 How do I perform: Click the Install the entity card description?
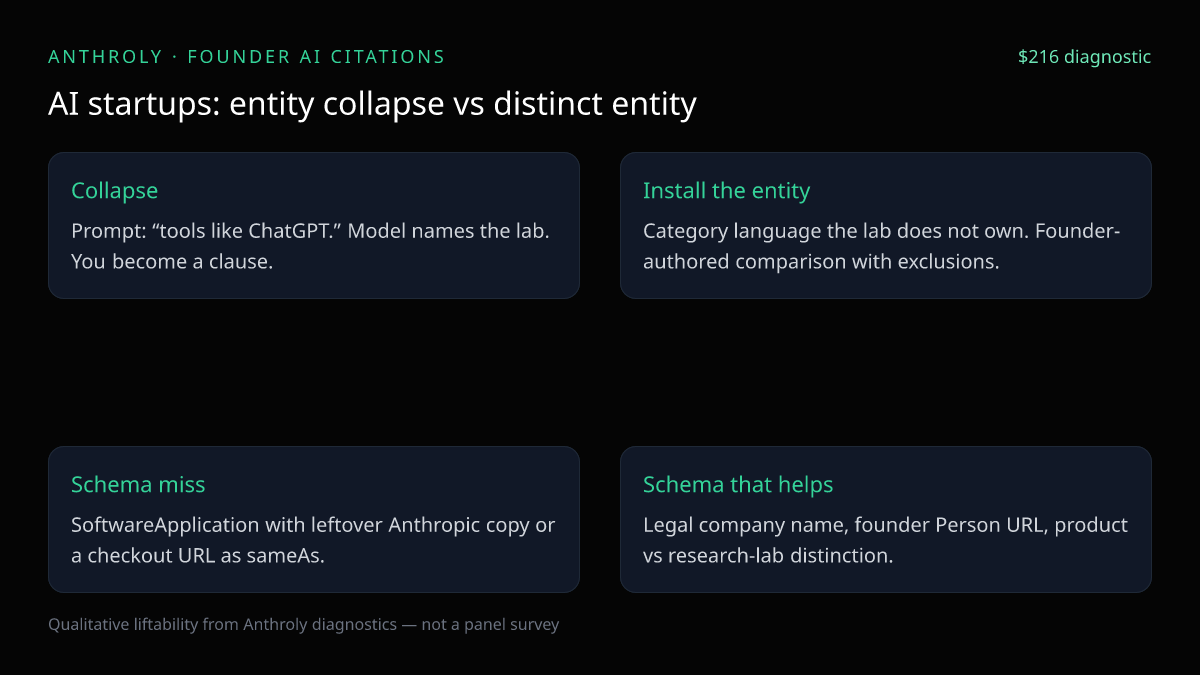click(882, 246)
